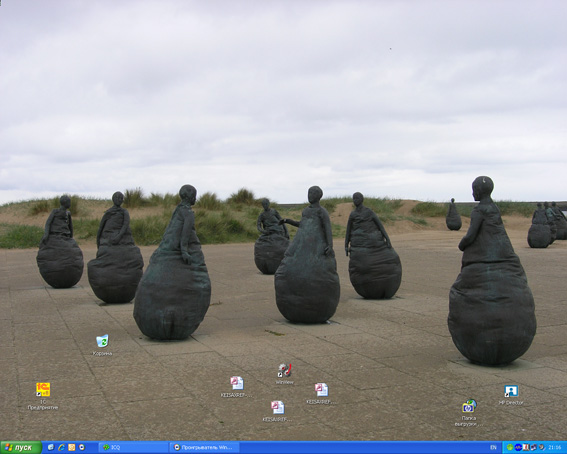567x454 pixels.
Task: Select the WinView desktop shortcut
Action: tap(285, 374)
